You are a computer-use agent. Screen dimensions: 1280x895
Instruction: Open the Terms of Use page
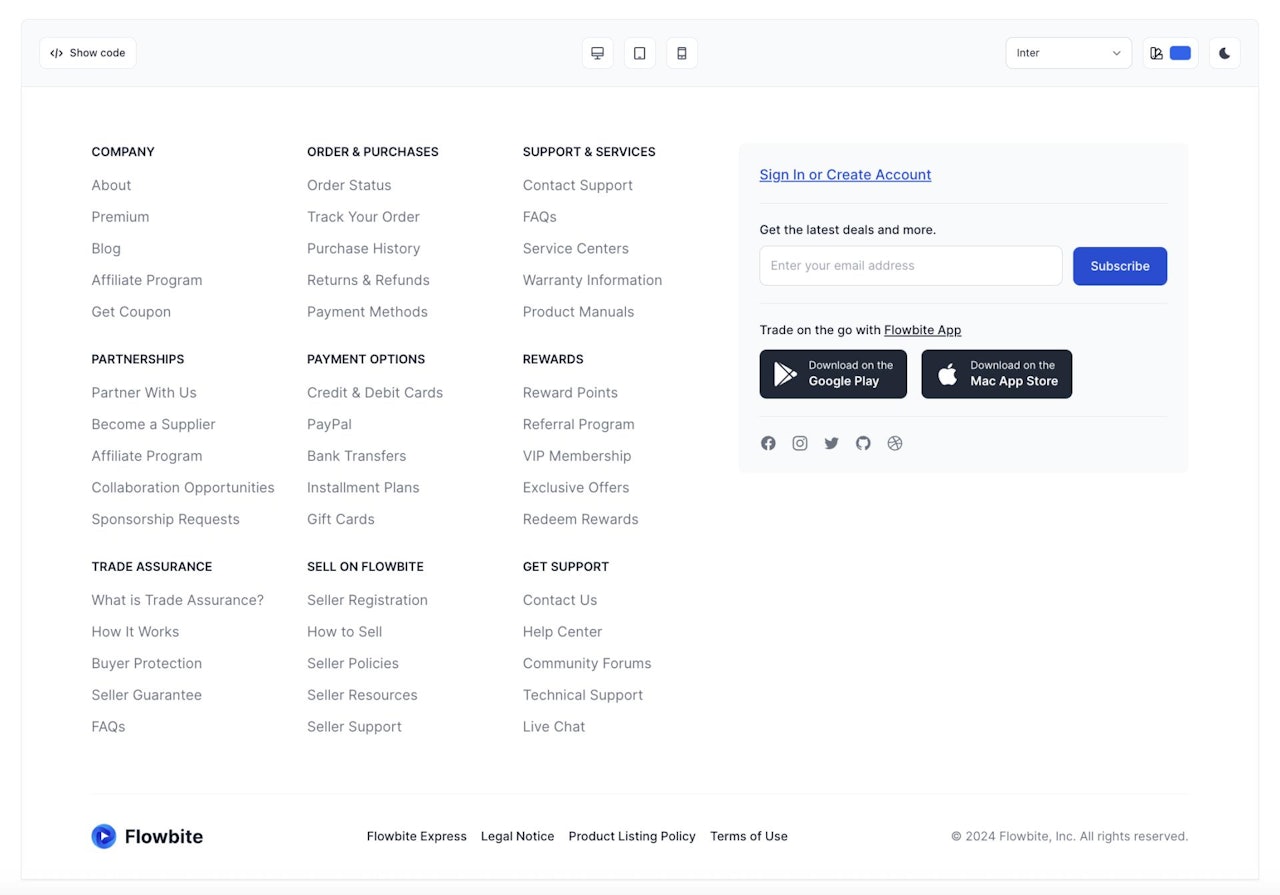click(748, 836)
